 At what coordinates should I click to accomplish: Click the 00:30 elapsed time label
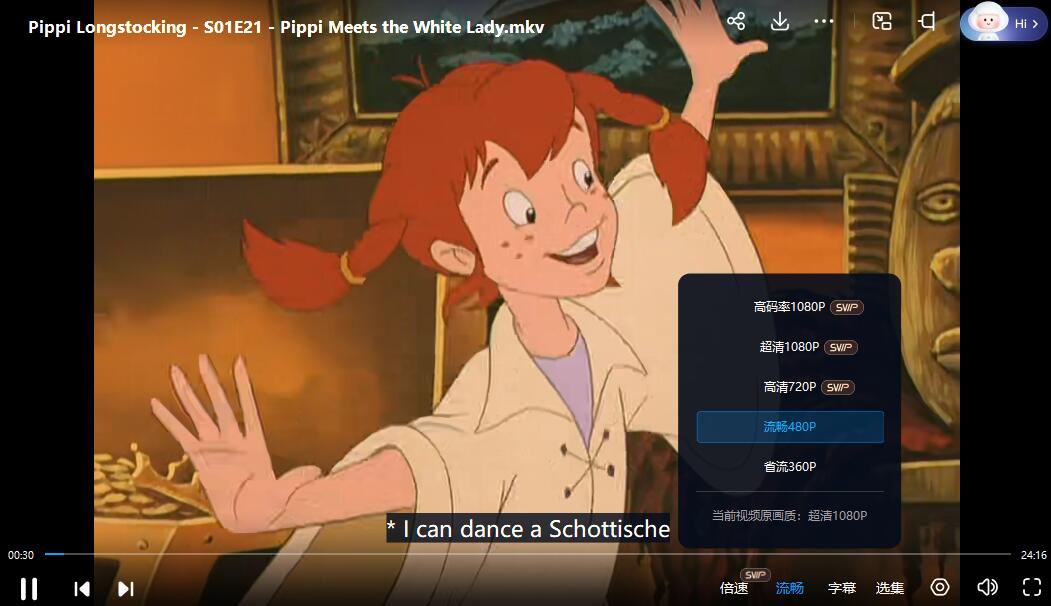point(21,555)
